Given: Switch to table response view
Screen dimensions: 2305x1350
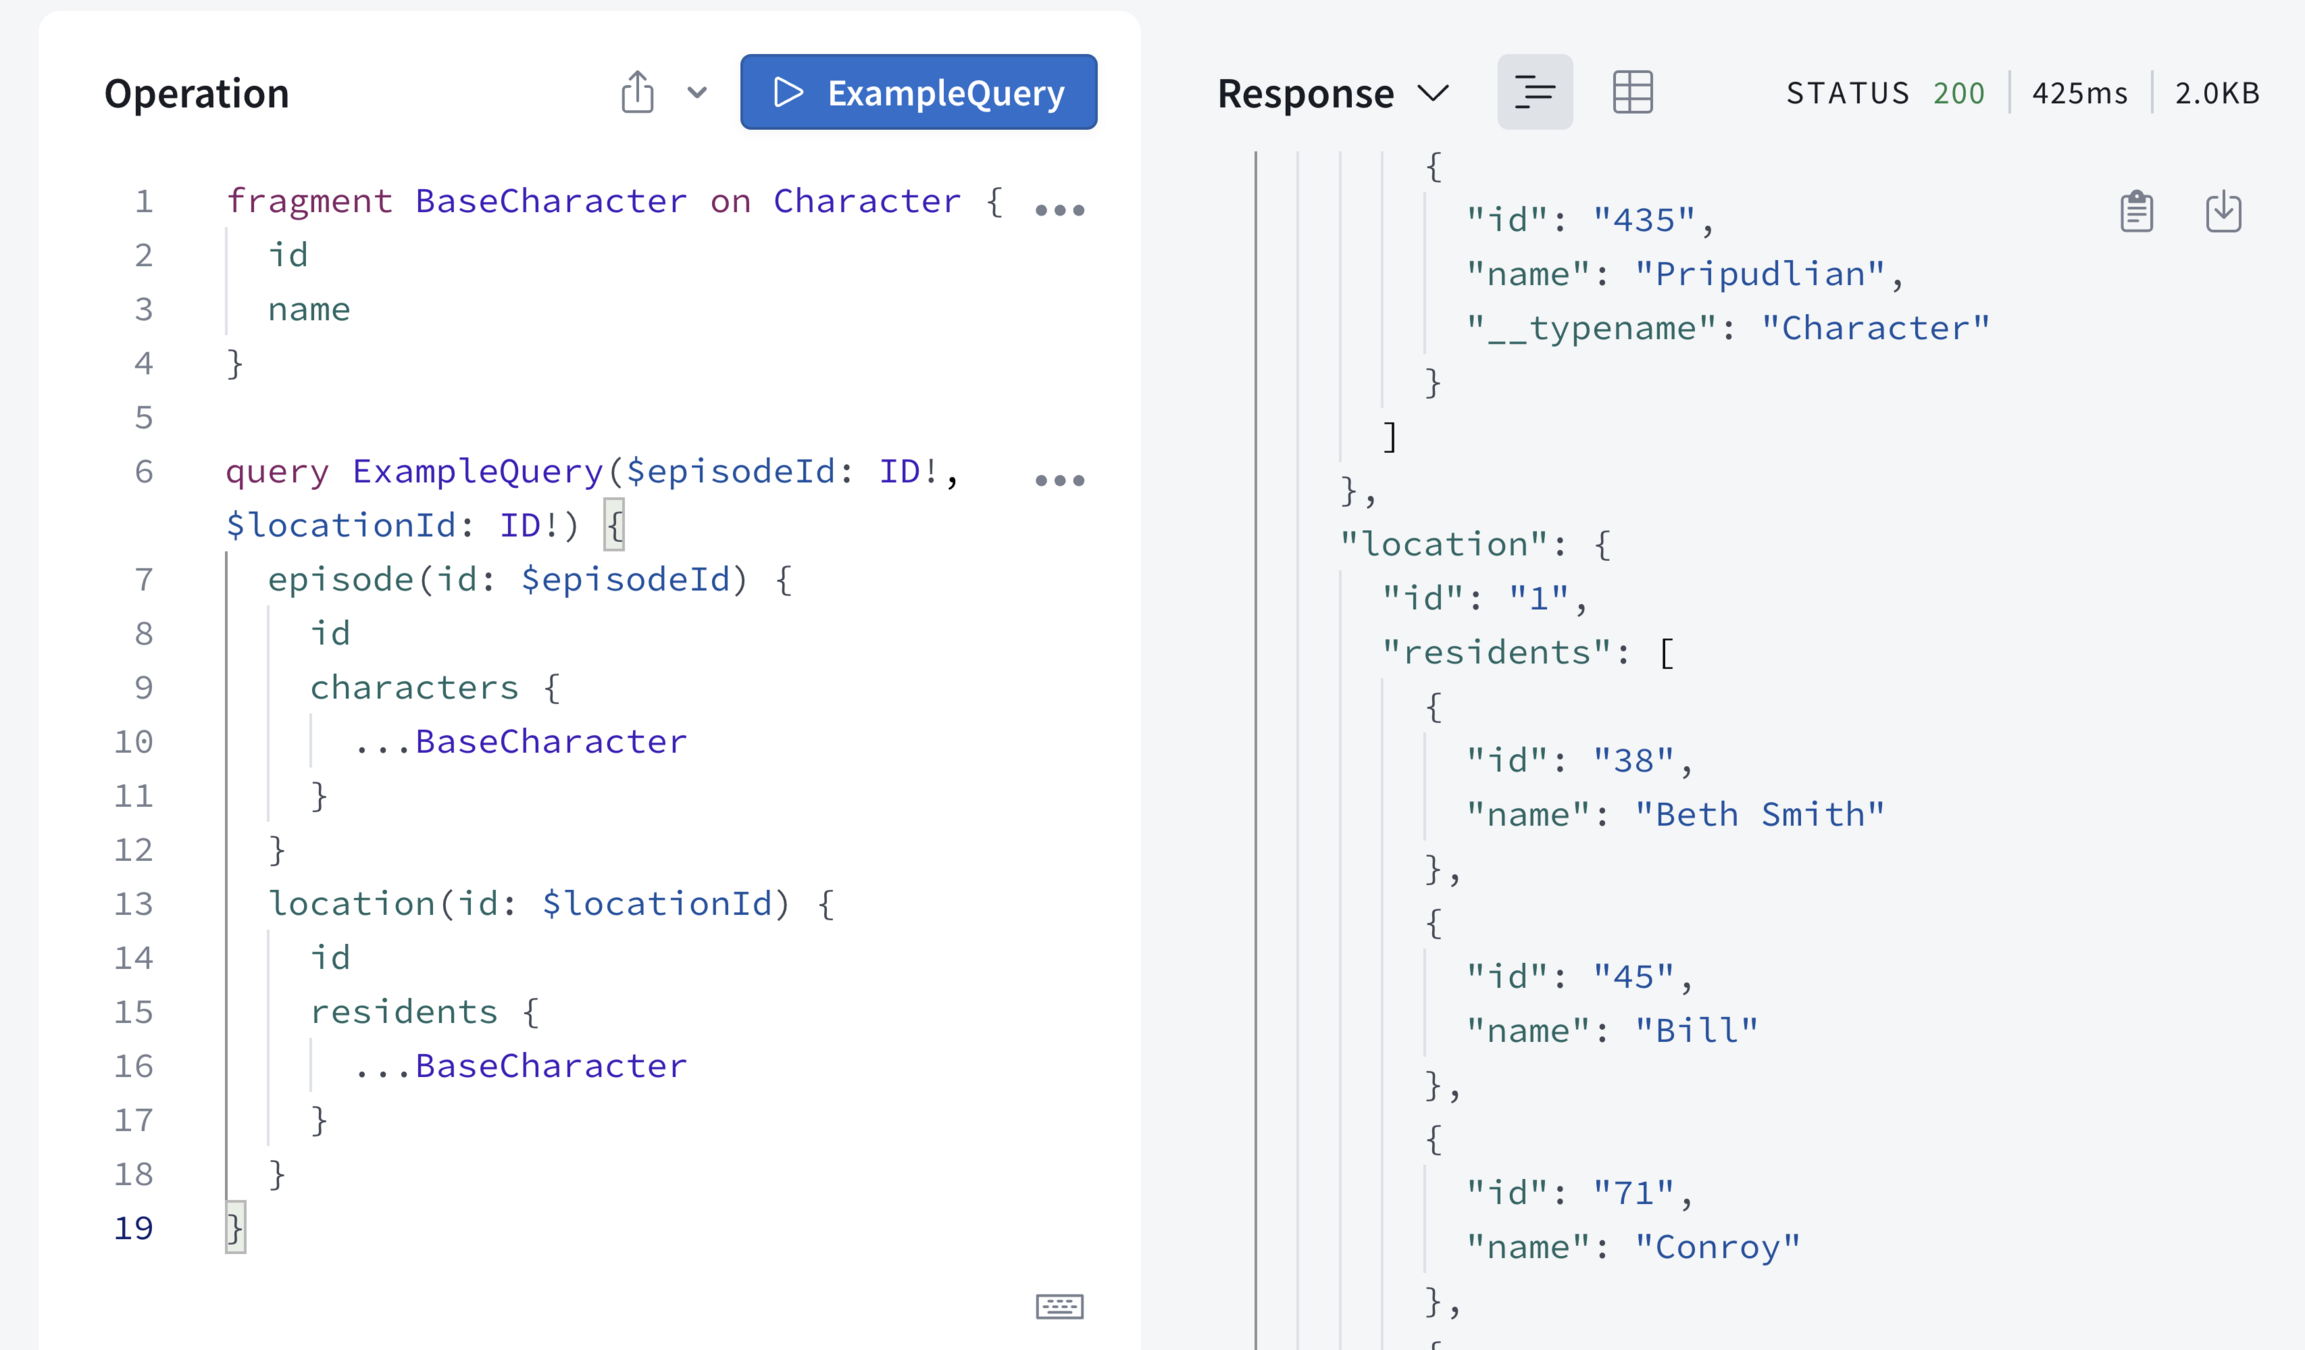Looking at the screenshot, I should (1632, 92).
